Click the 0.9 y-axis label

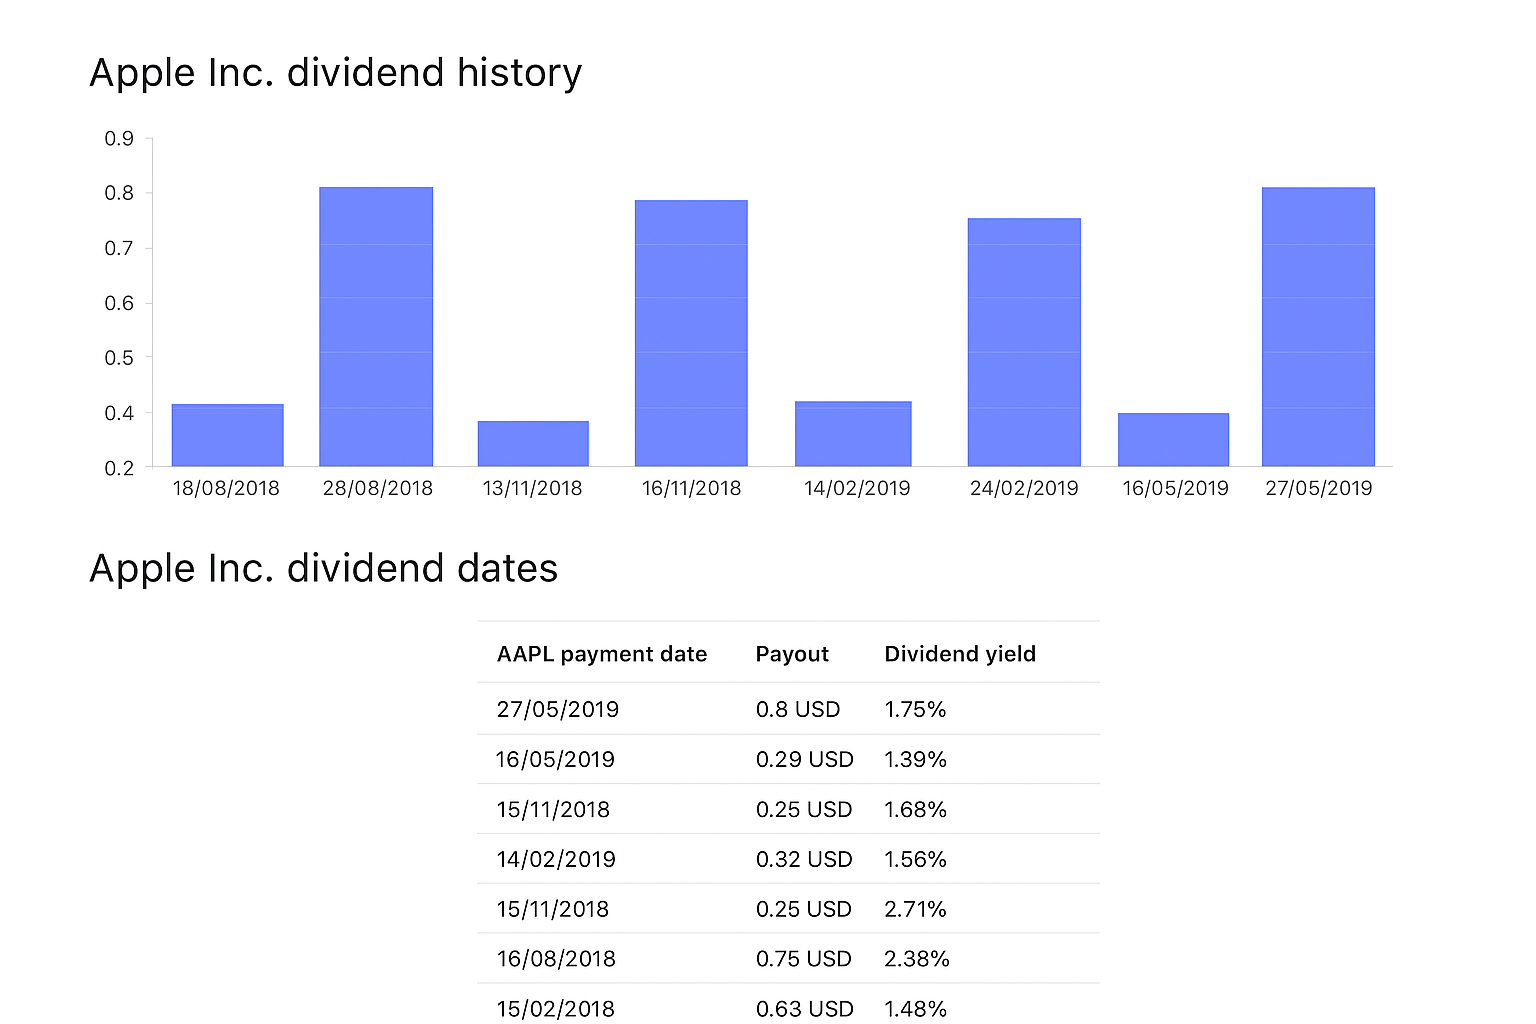[x=119, y=138]
